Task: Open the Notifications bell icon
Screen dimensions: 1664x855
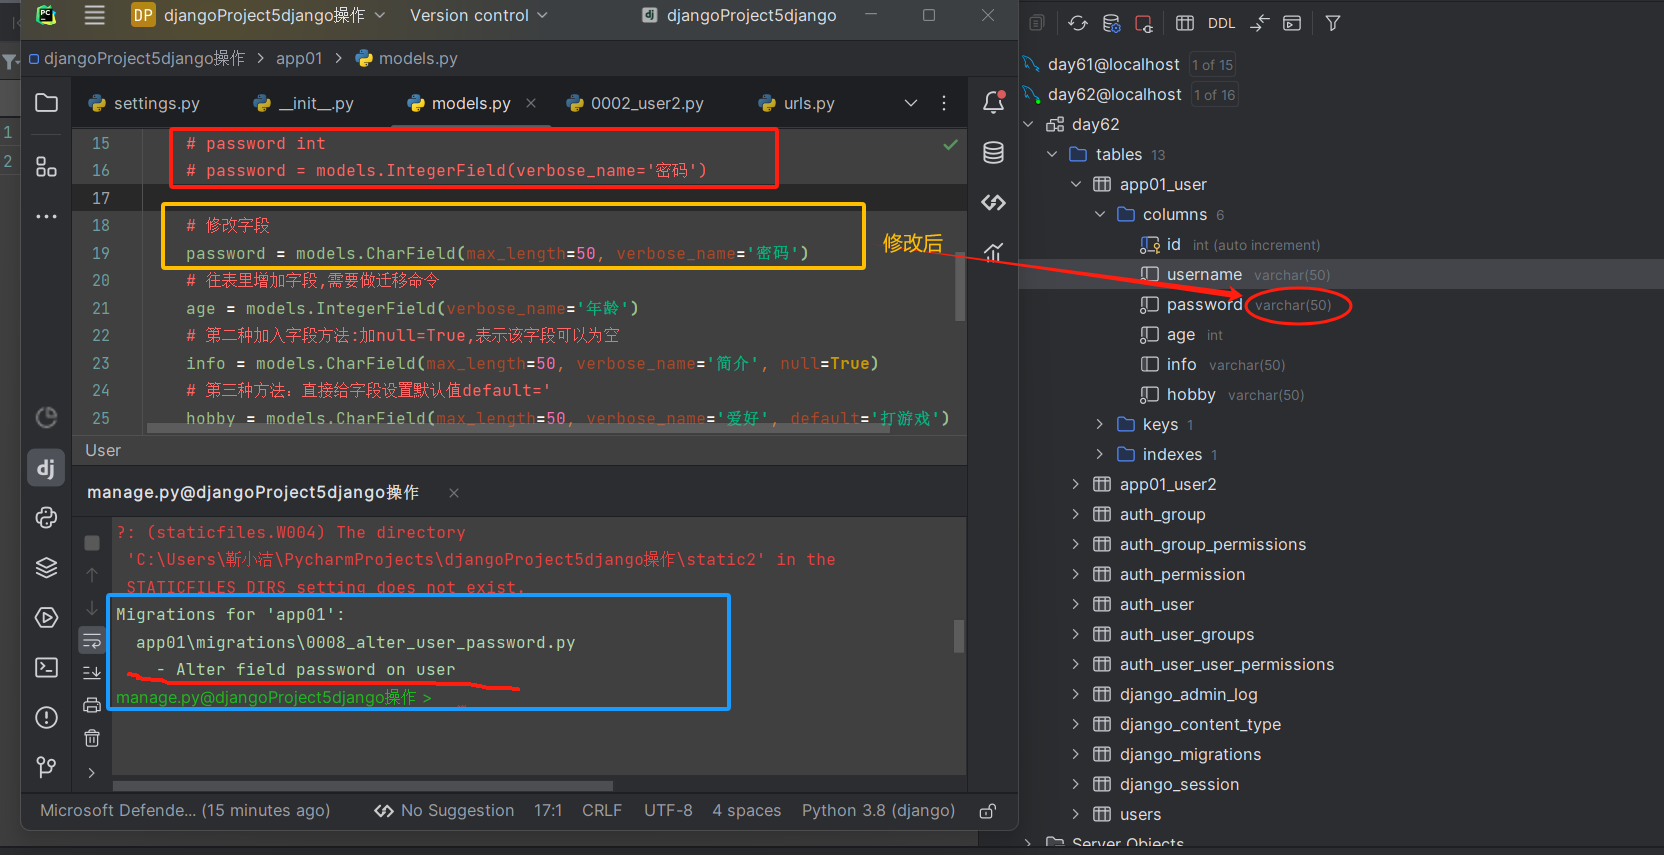Action: 993,102
